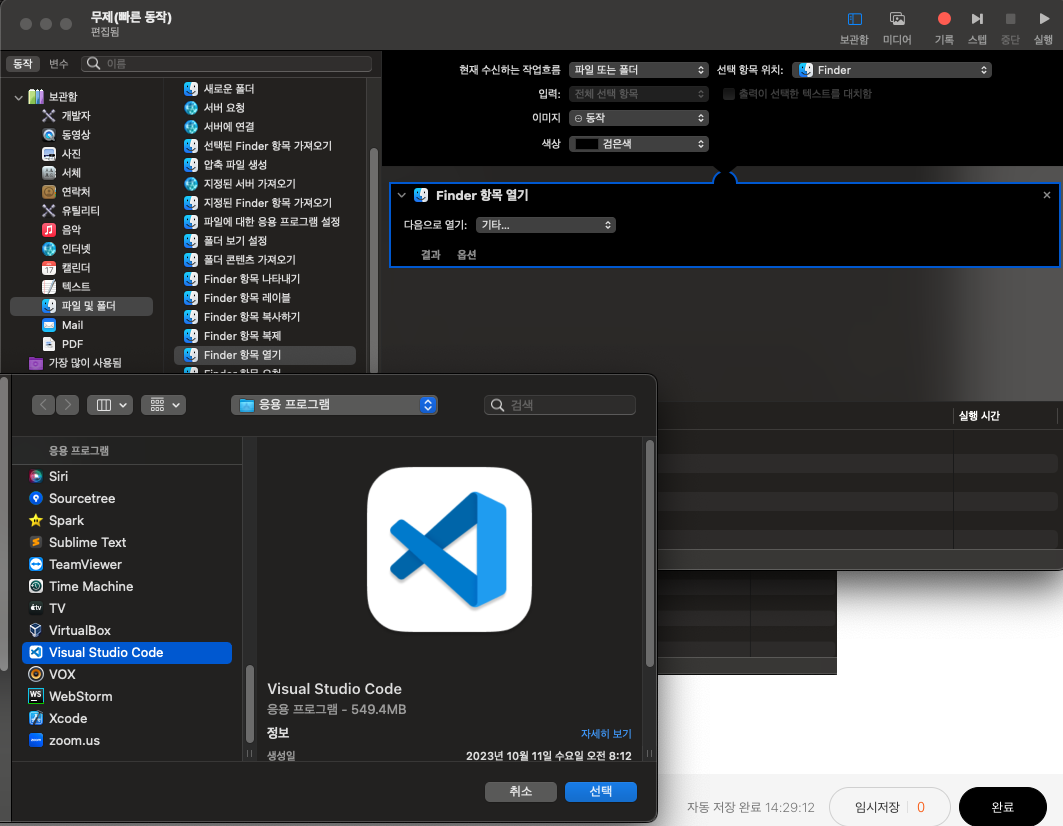The image size is (1063, 826).
Task: Select the 사진 category icon
Action: coord(49,154)
